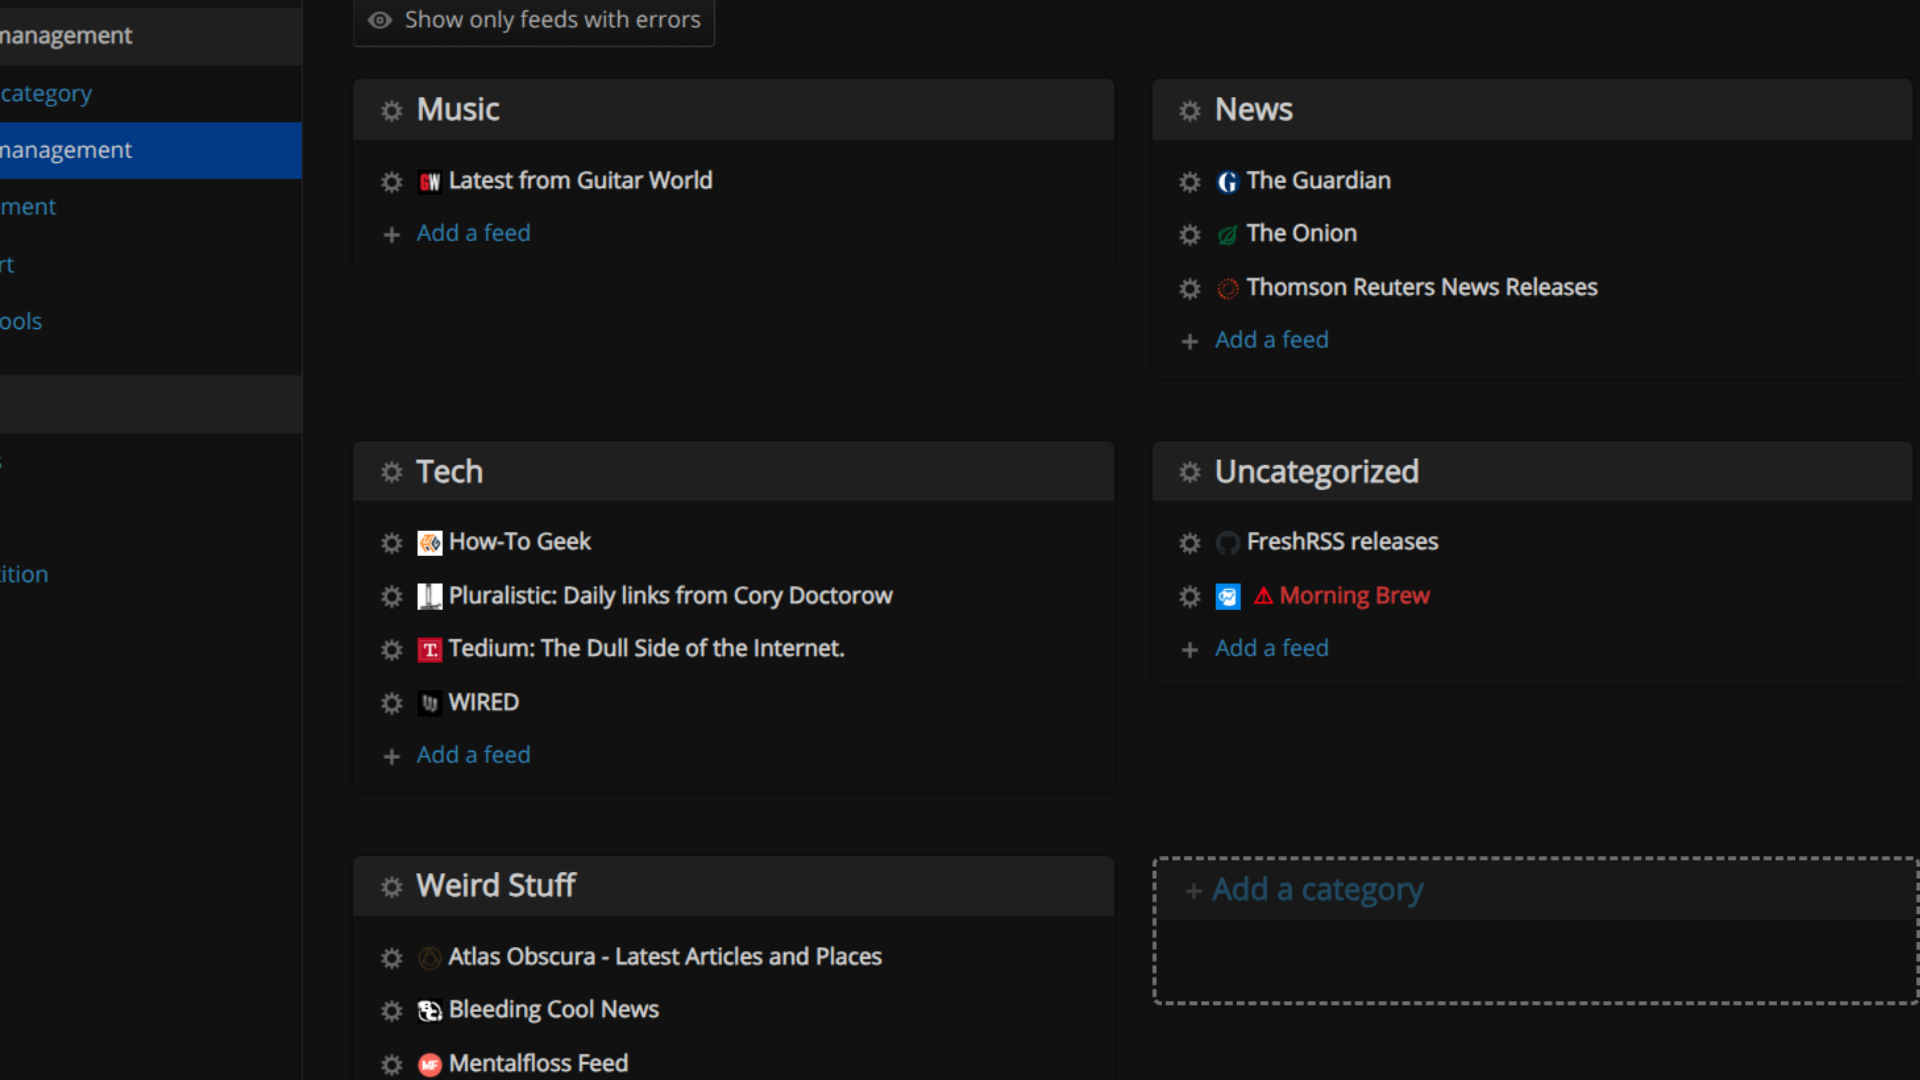Screen dimensions: 1920x1080
Task: Add a feed to News category
Action: [x=1271, y=340]
